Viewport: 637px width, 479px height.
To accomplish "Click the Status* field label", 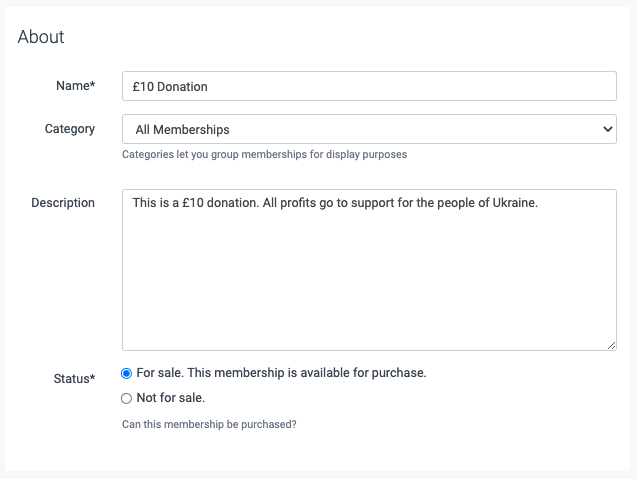I will pyautogui.click(x=74, y=378).
